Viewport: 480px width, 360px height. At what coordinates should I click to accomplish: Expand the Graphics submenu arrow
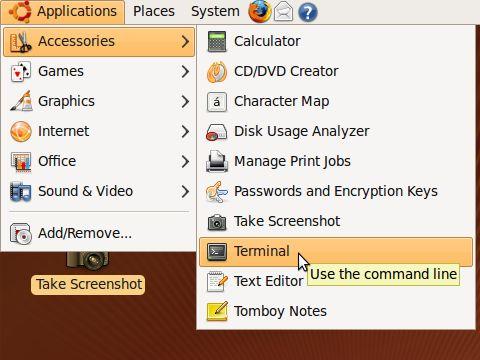coord(185,101)
